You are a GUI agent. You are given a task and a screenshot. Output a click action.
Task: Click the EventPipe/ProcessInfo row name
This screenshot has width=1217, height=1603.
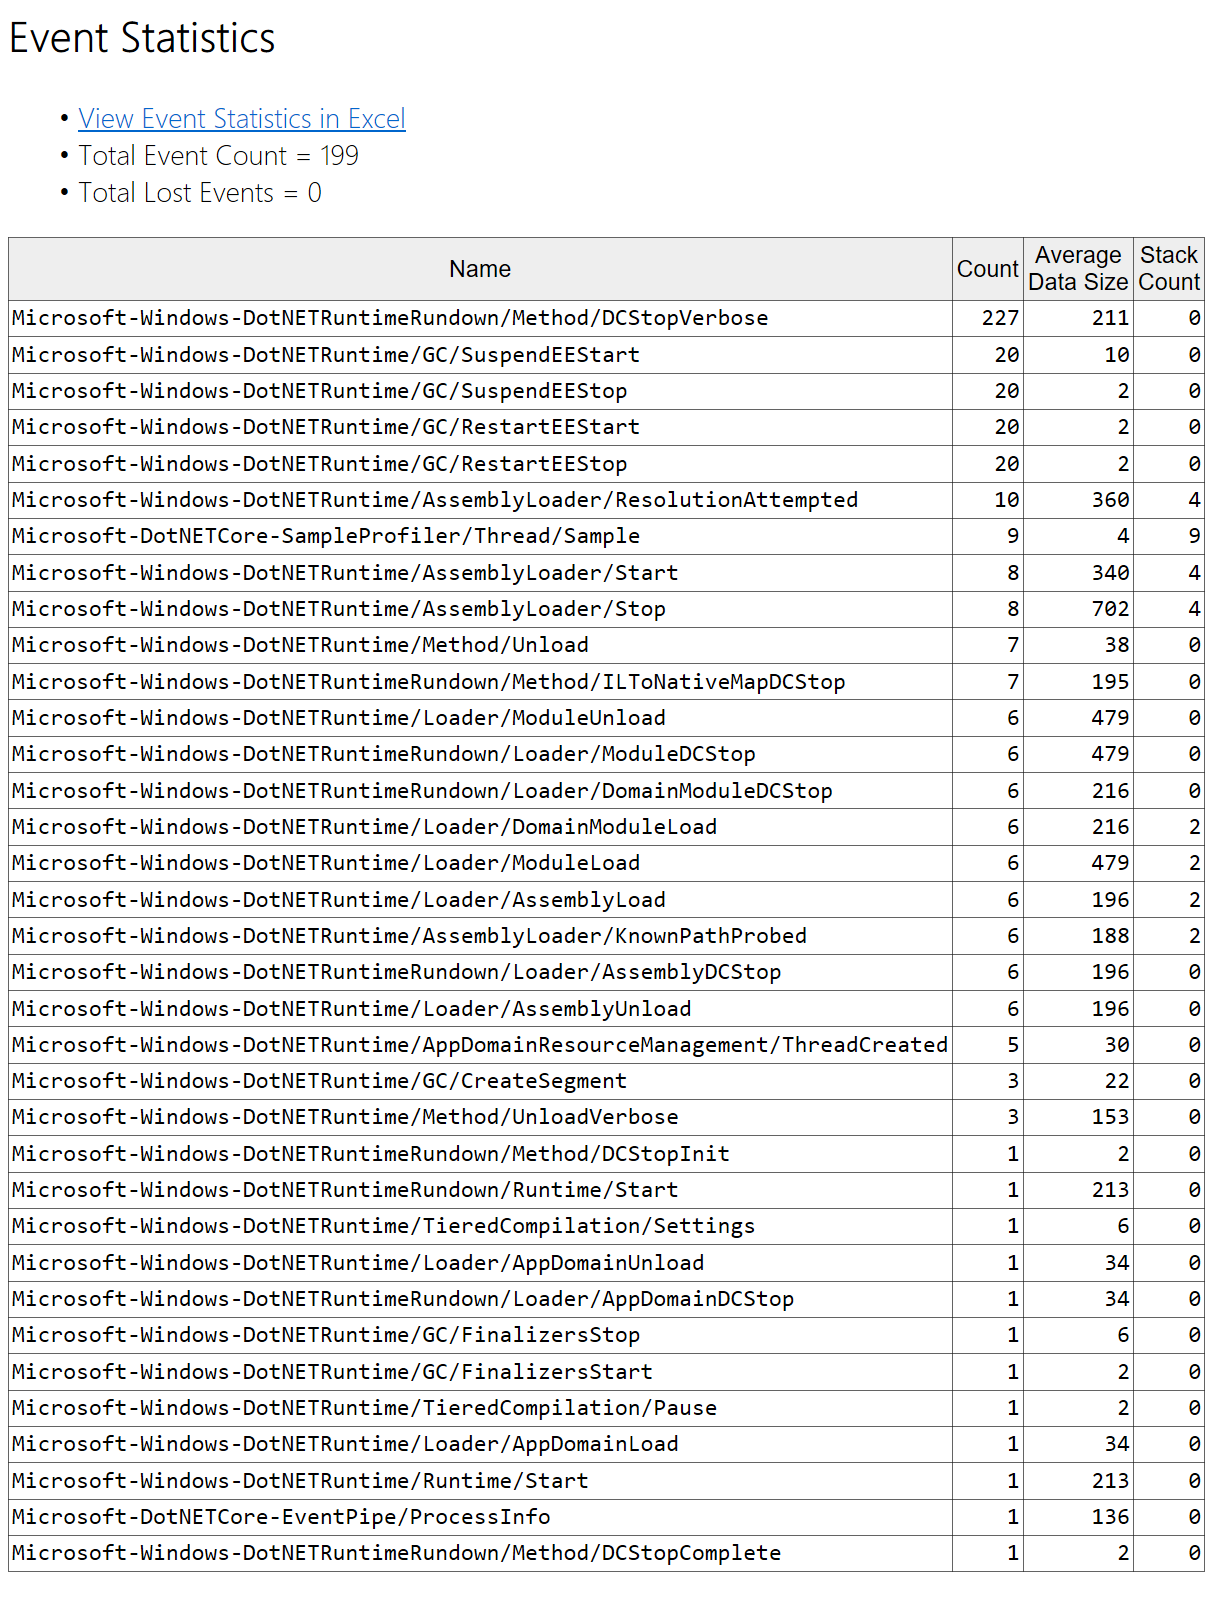click(281, 1517)
